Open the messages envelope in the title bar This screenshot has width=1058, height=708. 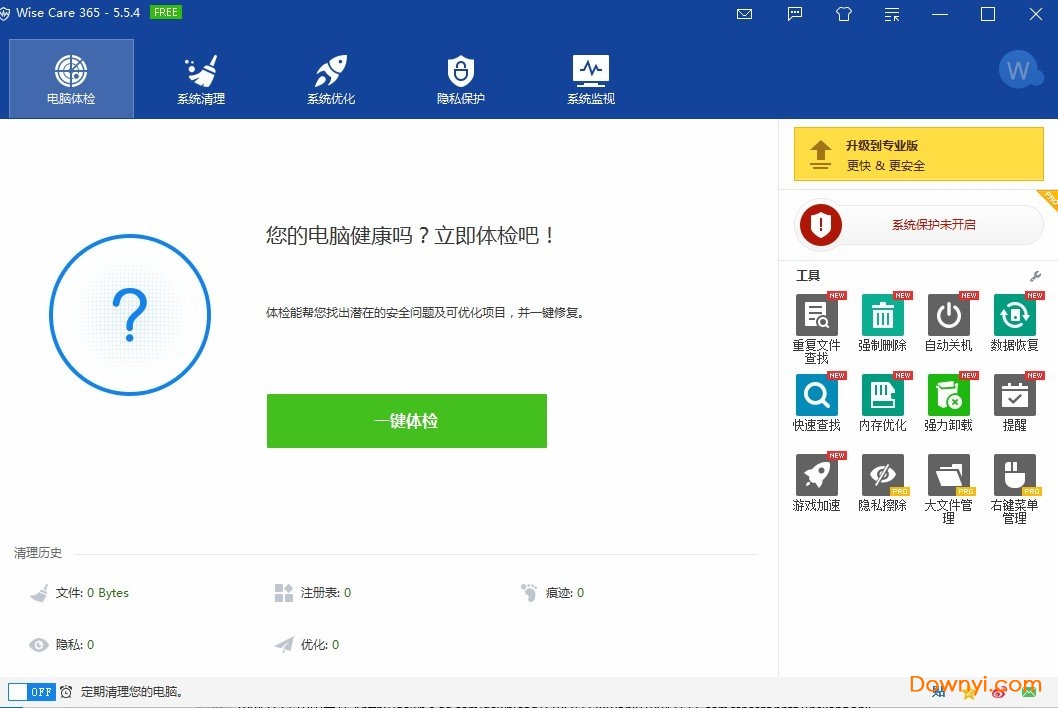click(744, 14)
